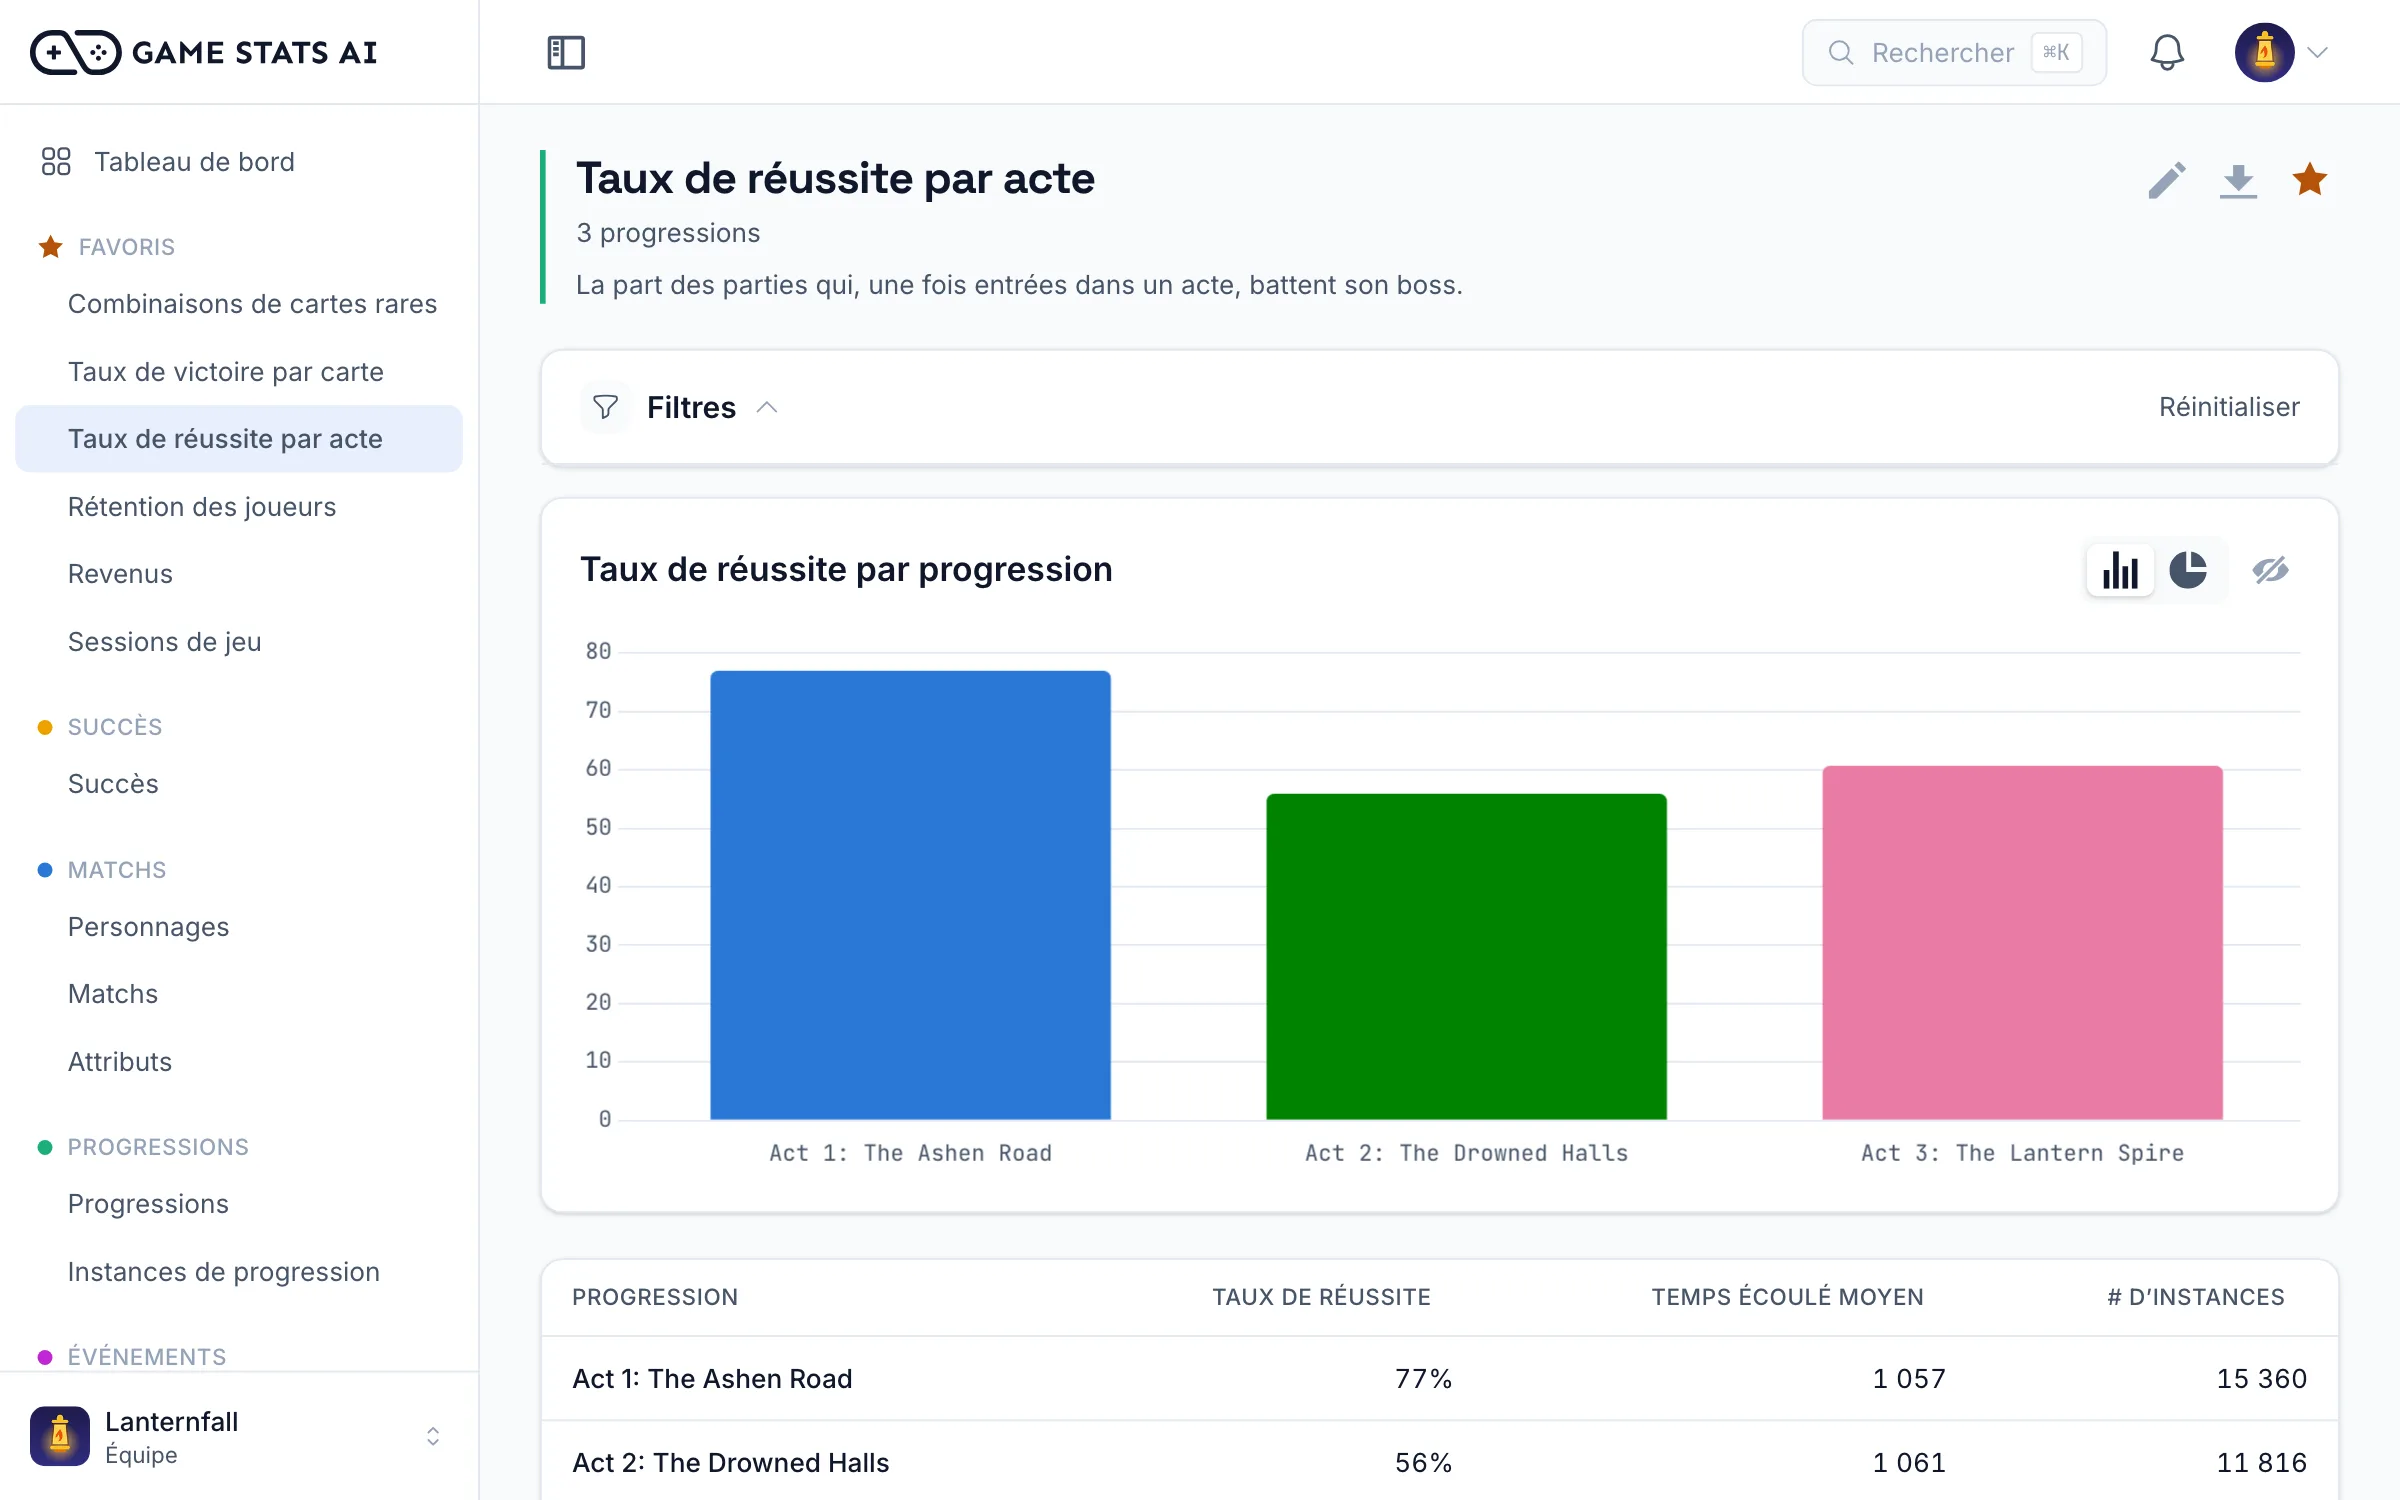Screen dimensions: 2400x1500
Task: Click the MATCHS section header
Action: point(117,870)
